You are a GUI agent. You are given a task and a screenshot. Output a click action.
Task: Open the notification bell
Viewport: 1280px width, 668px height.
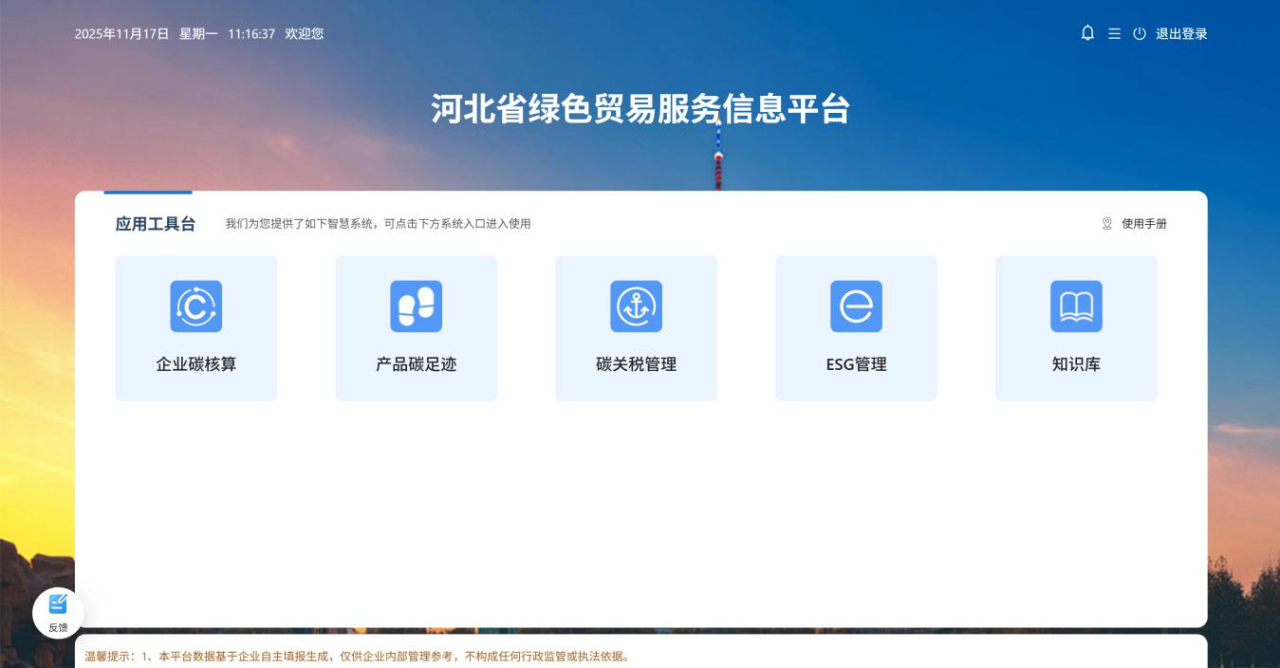tap(1087, 33)
